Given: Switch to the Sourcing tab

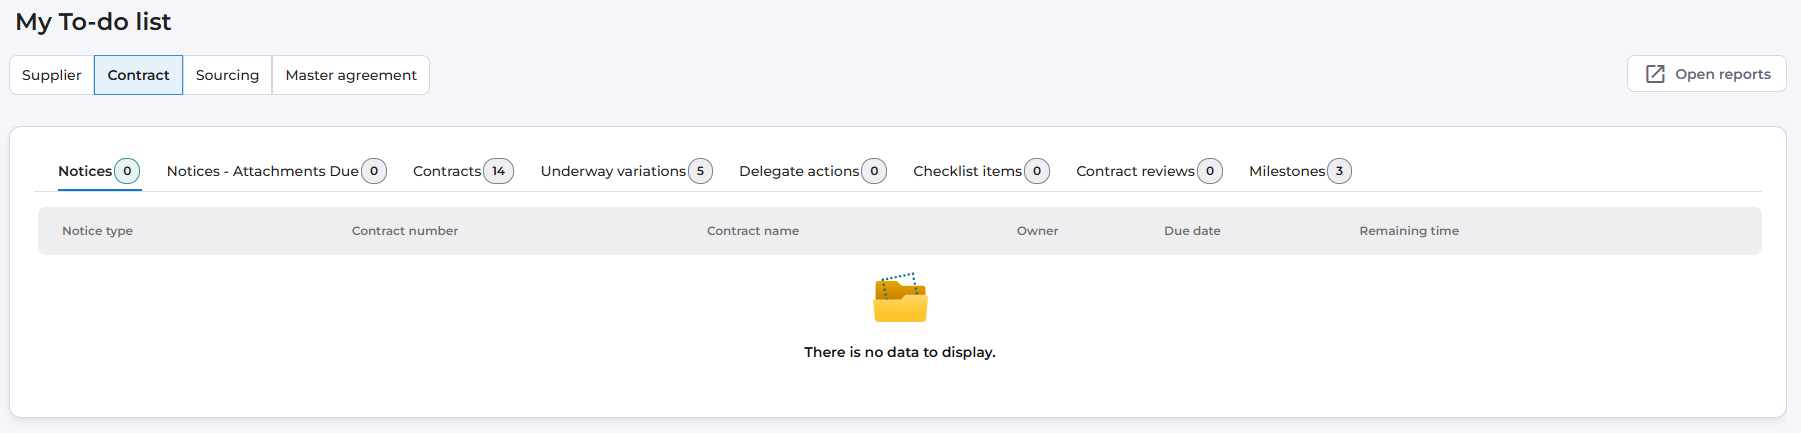Looking at the screenshot, I should pyautogui.click(x=227, y=75).
